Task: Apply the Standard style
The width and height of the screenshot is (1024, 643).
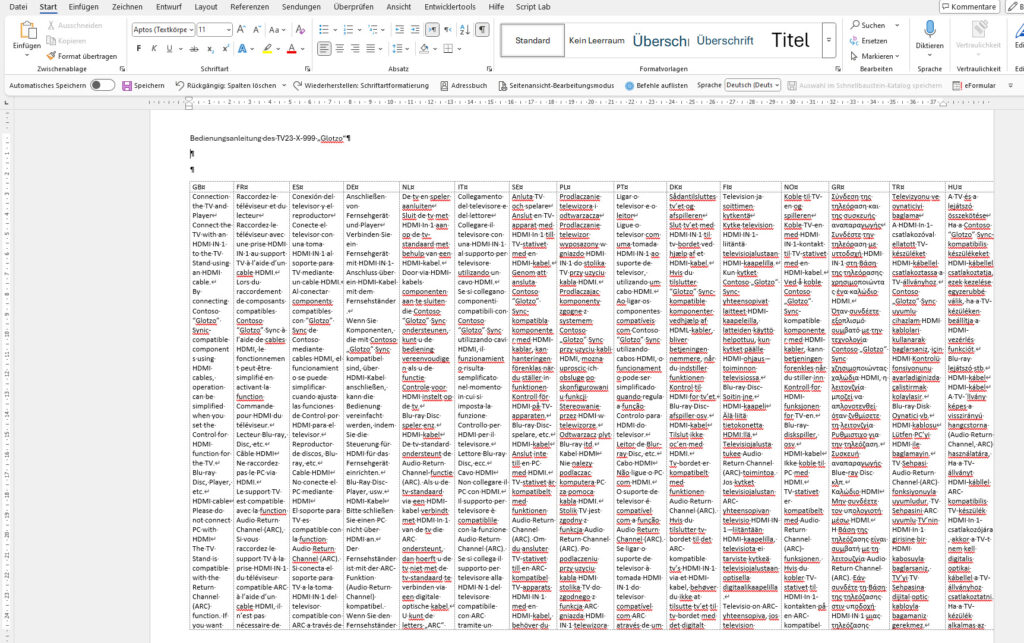Action: click(x=532, y=40)
